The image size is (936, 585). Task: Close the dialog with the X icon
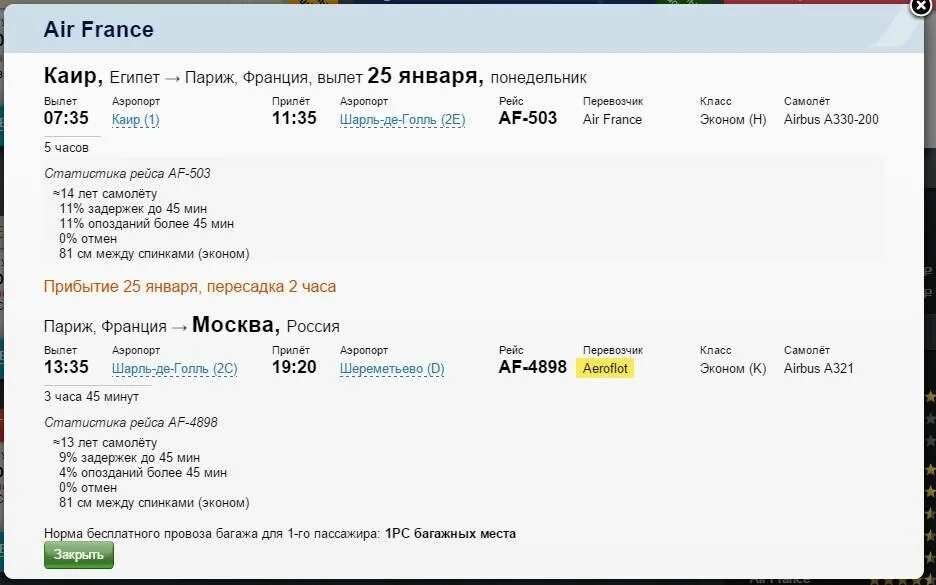[921, 6]
